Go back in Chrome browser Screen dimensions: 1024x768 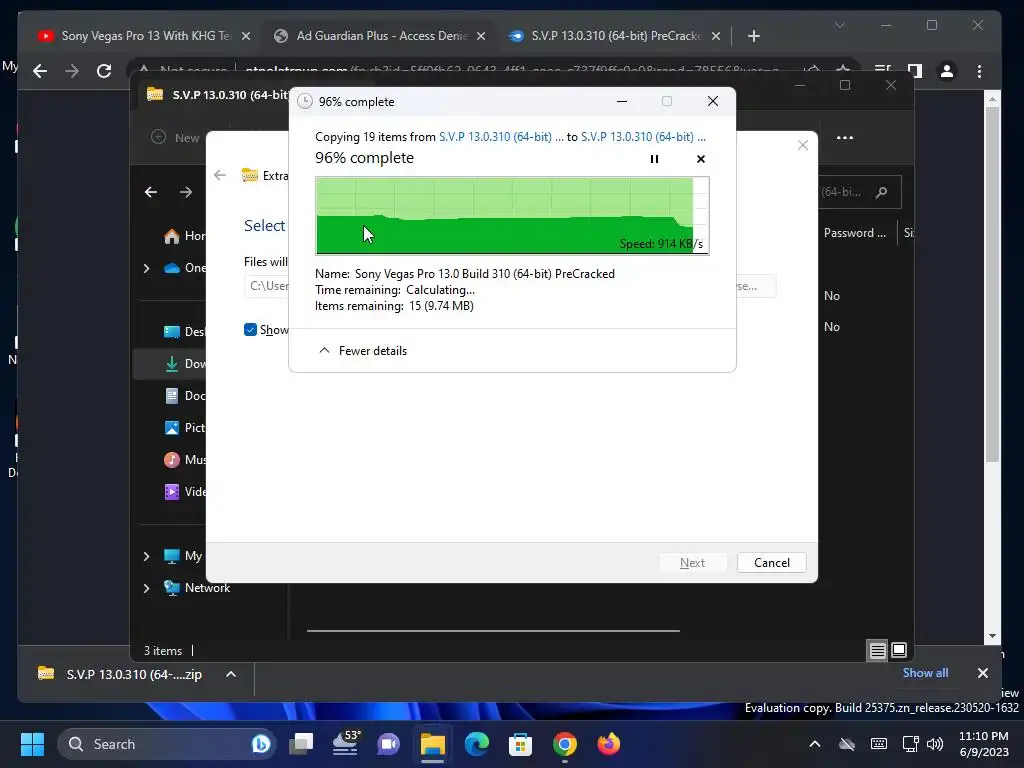pos(40,71)
